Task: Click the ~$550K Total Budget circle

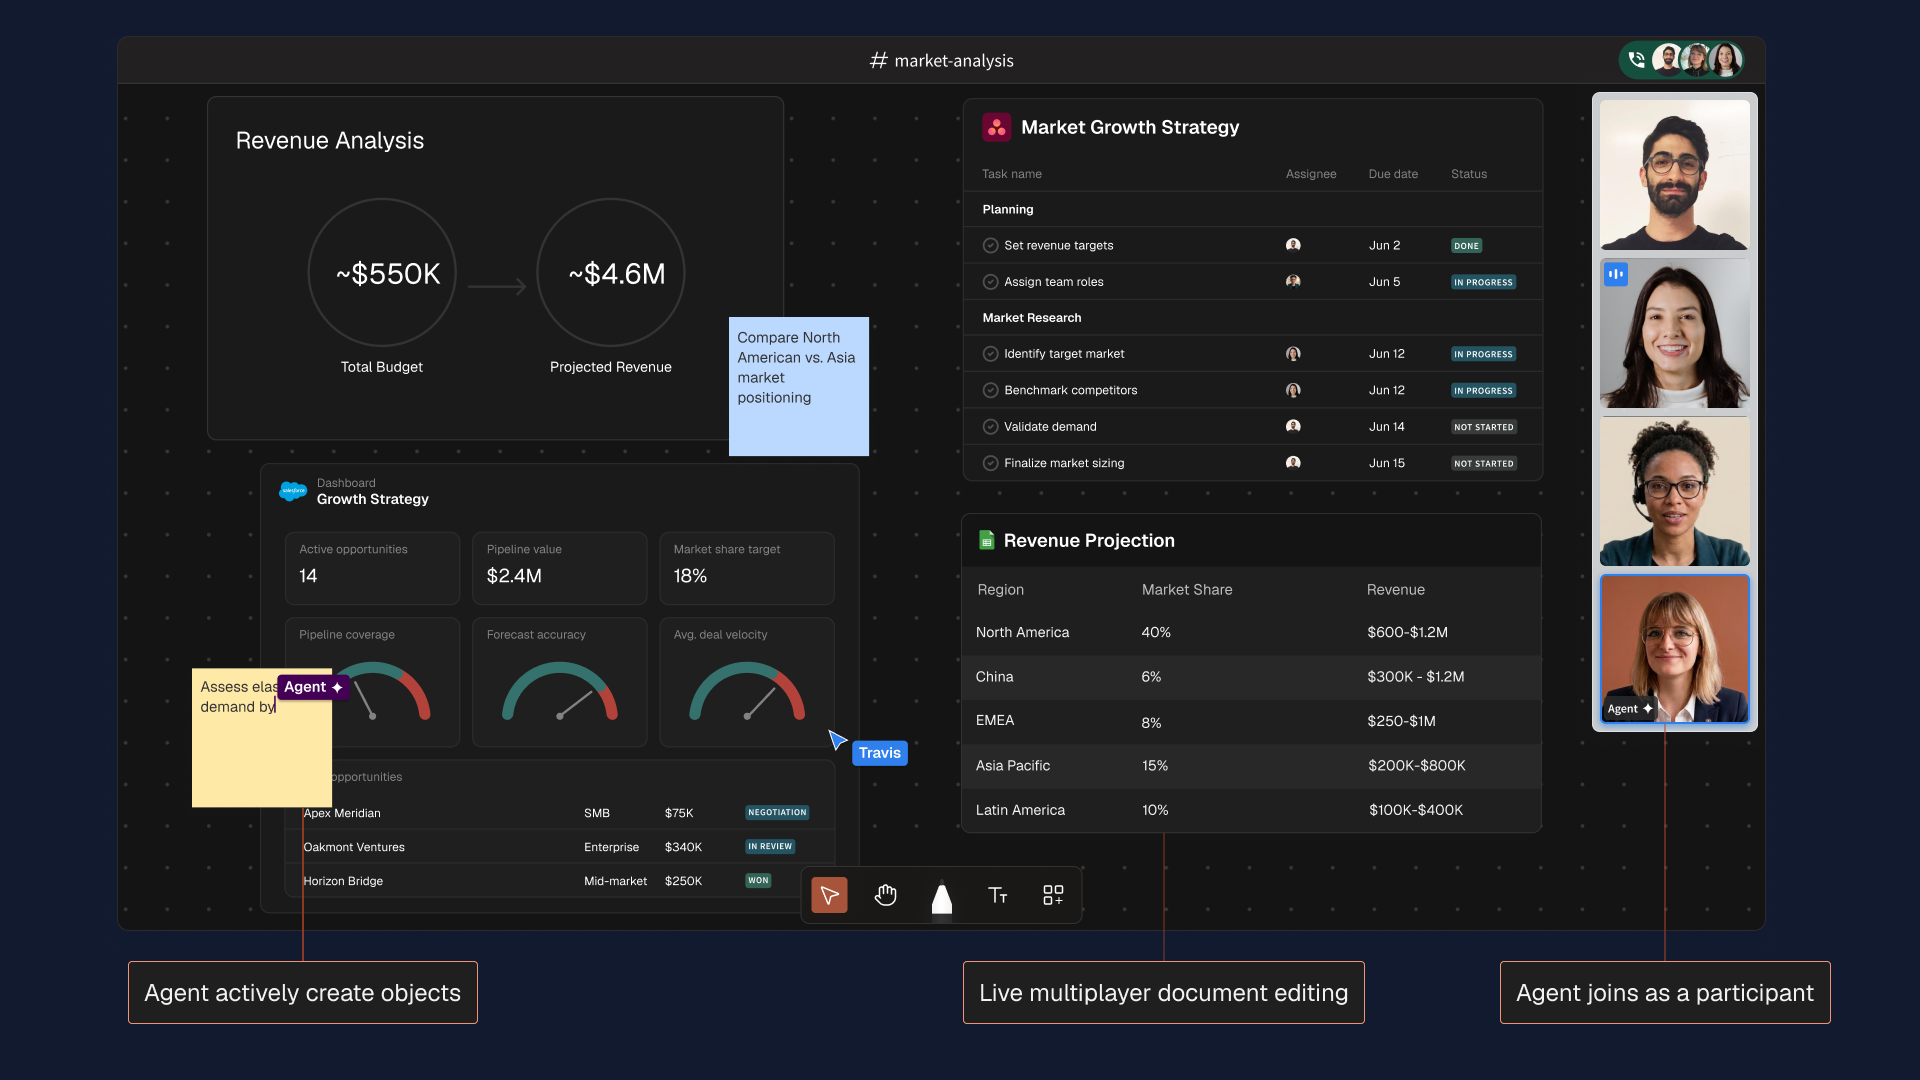Action: click(382, 273)
